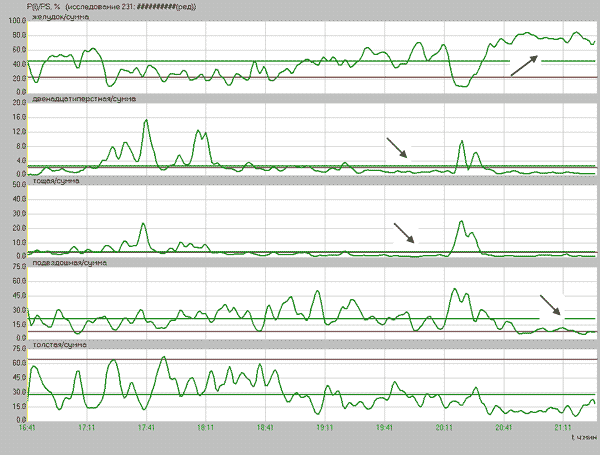Click the 16:41 time axis label

coord(28,427)
